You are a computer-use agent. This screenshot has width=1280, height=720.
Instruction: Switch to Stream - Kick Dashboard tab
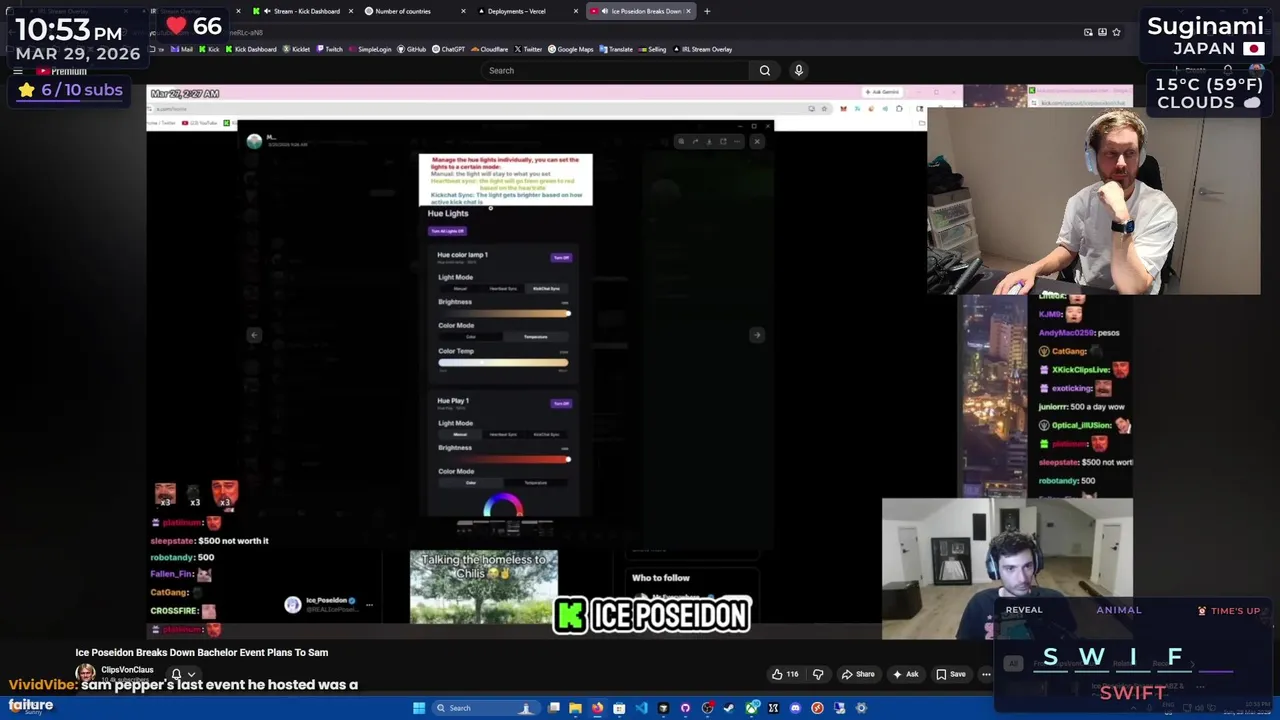(x=303, y=11)
